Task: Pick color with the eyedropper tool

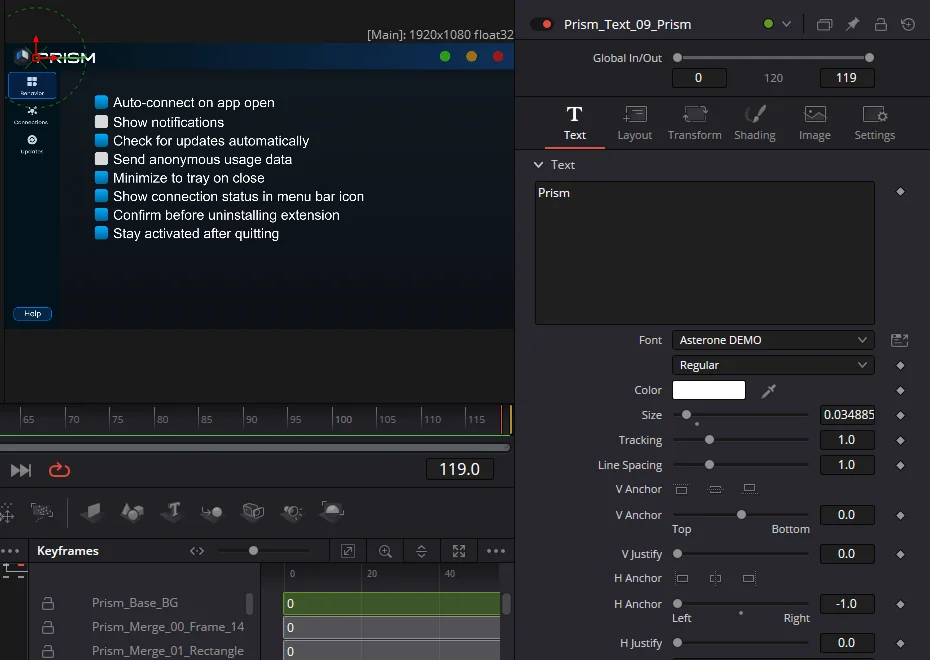Action: pos(769,390)
